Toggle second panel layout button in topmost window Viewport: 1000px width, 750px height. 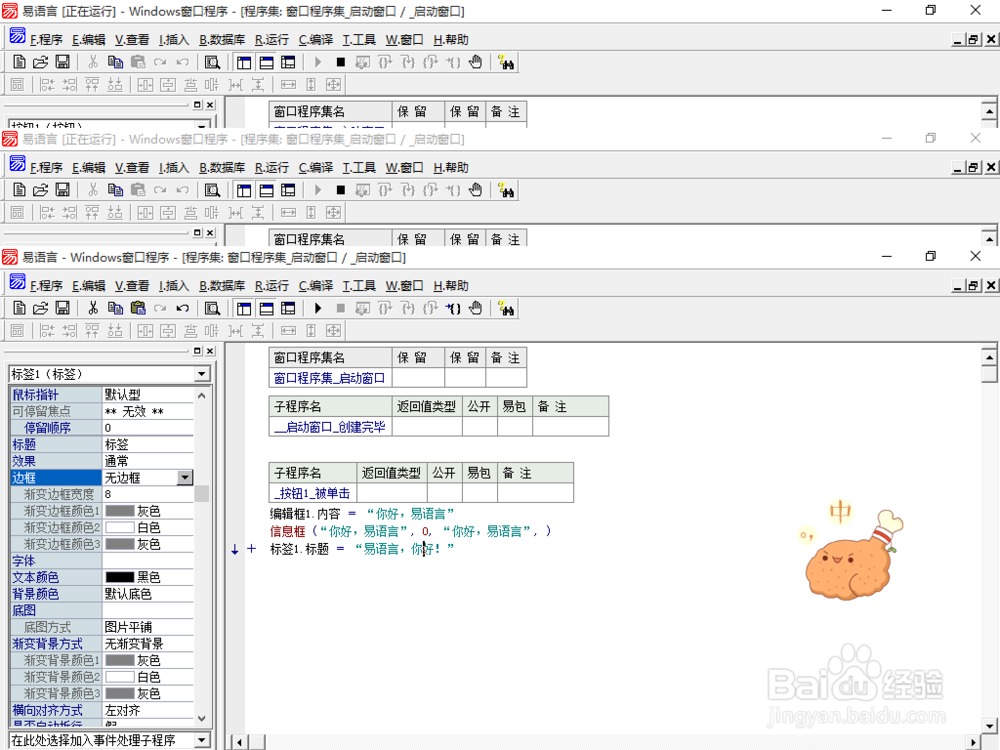(x=266, y=62)
